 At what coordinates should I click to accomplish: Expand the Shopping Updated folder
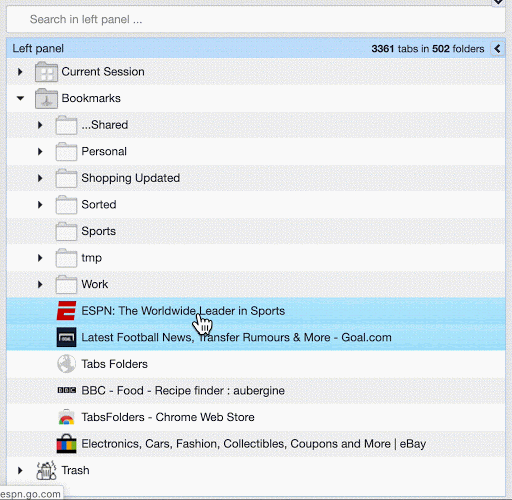(x=40, y=178)
